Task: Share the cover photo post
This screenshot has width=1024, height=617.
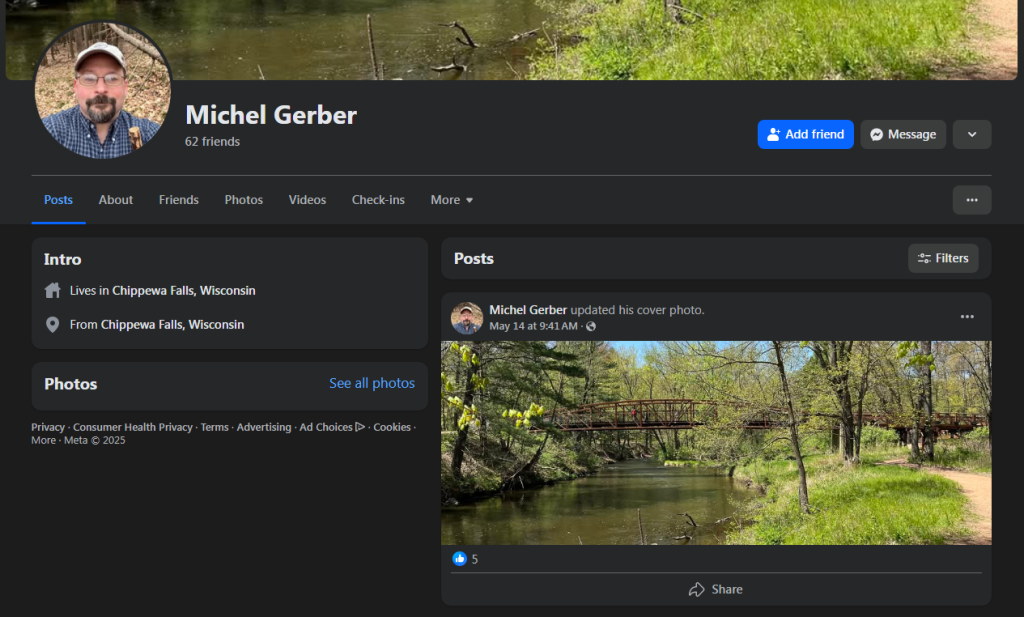Action: [716, 590]
